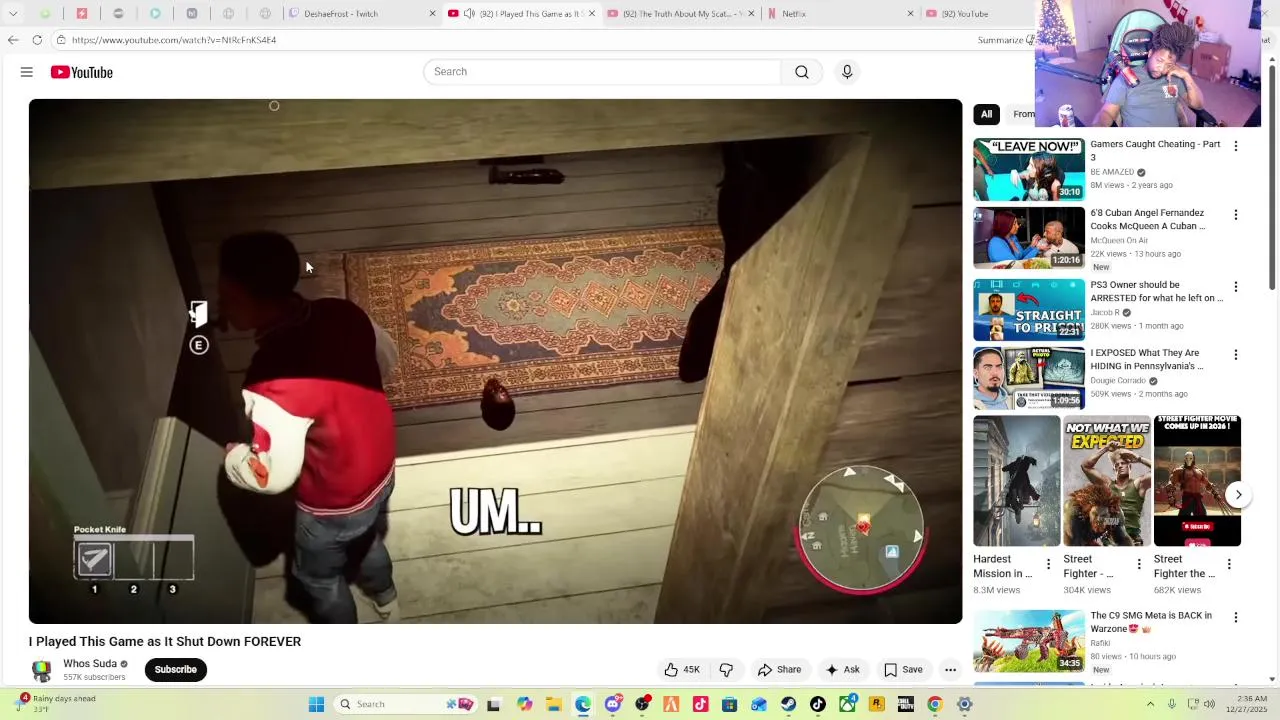The image size is (1280, 720).
Task: Show hidden system tray icons chevron
Action: (1150, 704)
